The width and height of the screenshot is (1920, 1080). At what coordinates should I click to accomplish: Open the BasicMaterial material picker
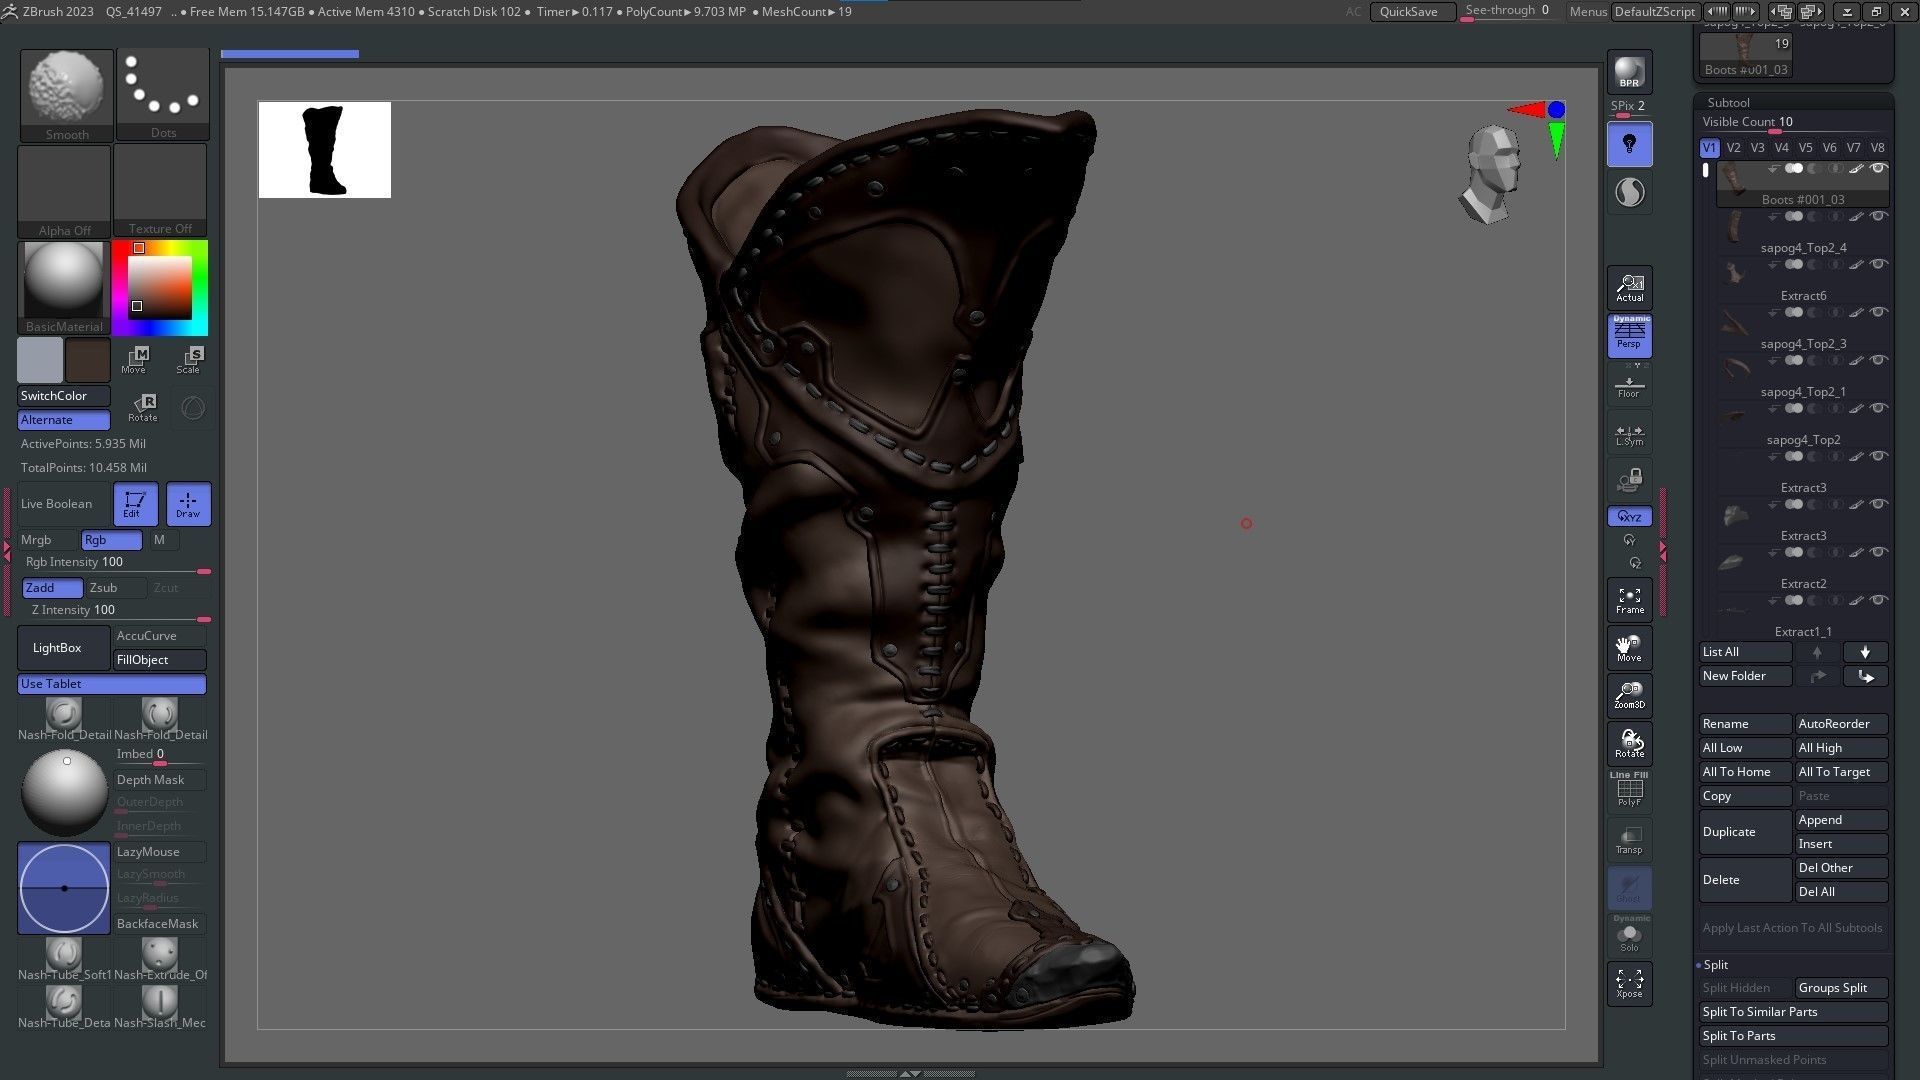pyautogui.click(x=64, y=287)
